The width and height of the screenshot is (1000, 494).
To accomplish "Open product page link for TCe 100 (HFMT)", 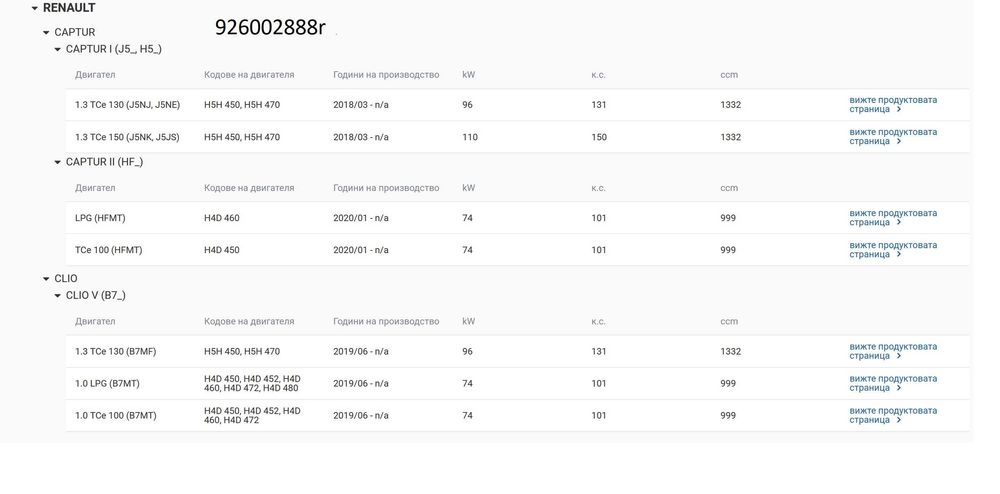I will click(x=893, y=250).
